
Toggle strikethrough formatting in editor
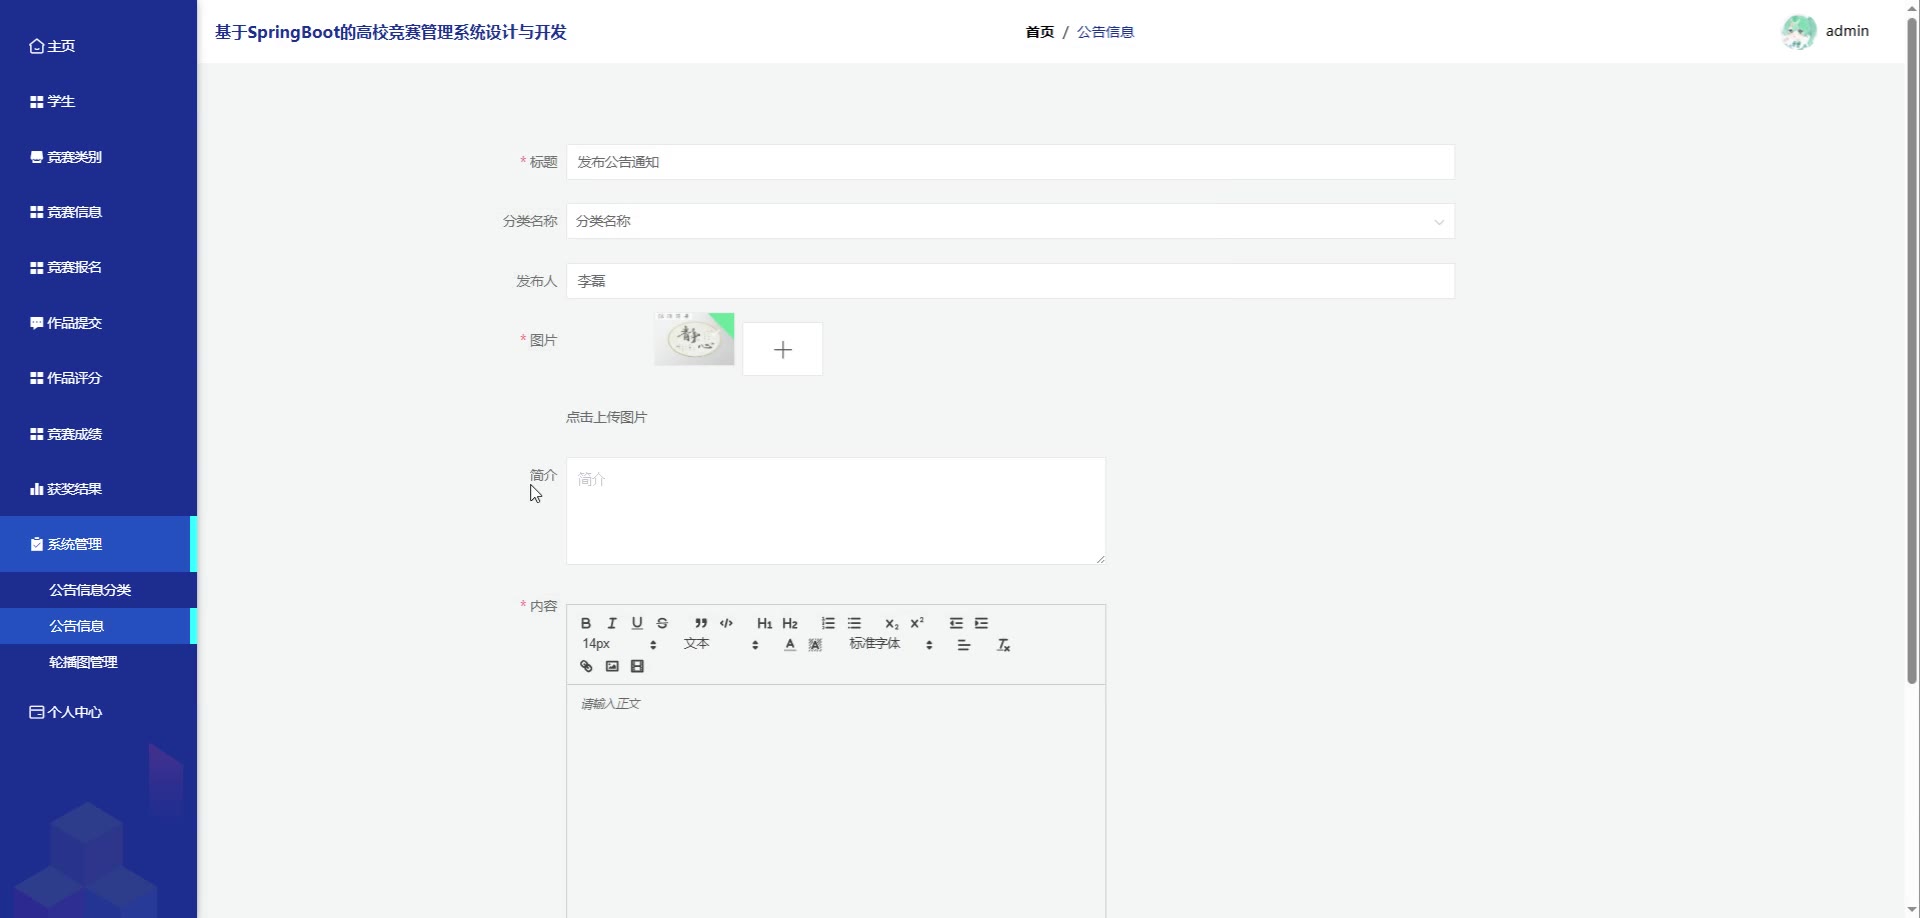coord(662,623)
